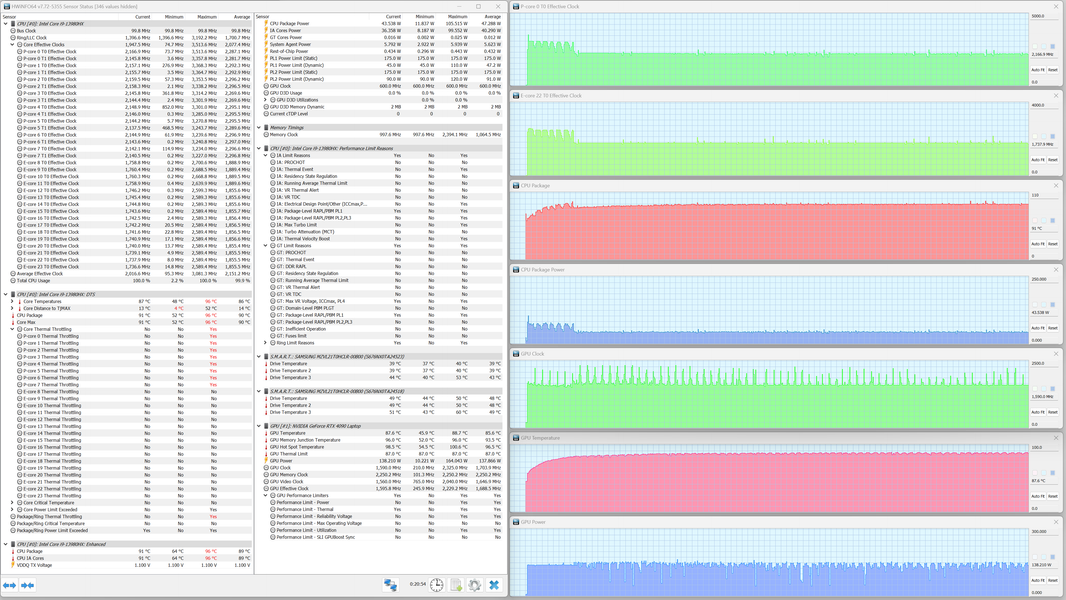
Task: Click the expand columns blue arrows icon
Action: click(x=10, y=585)
